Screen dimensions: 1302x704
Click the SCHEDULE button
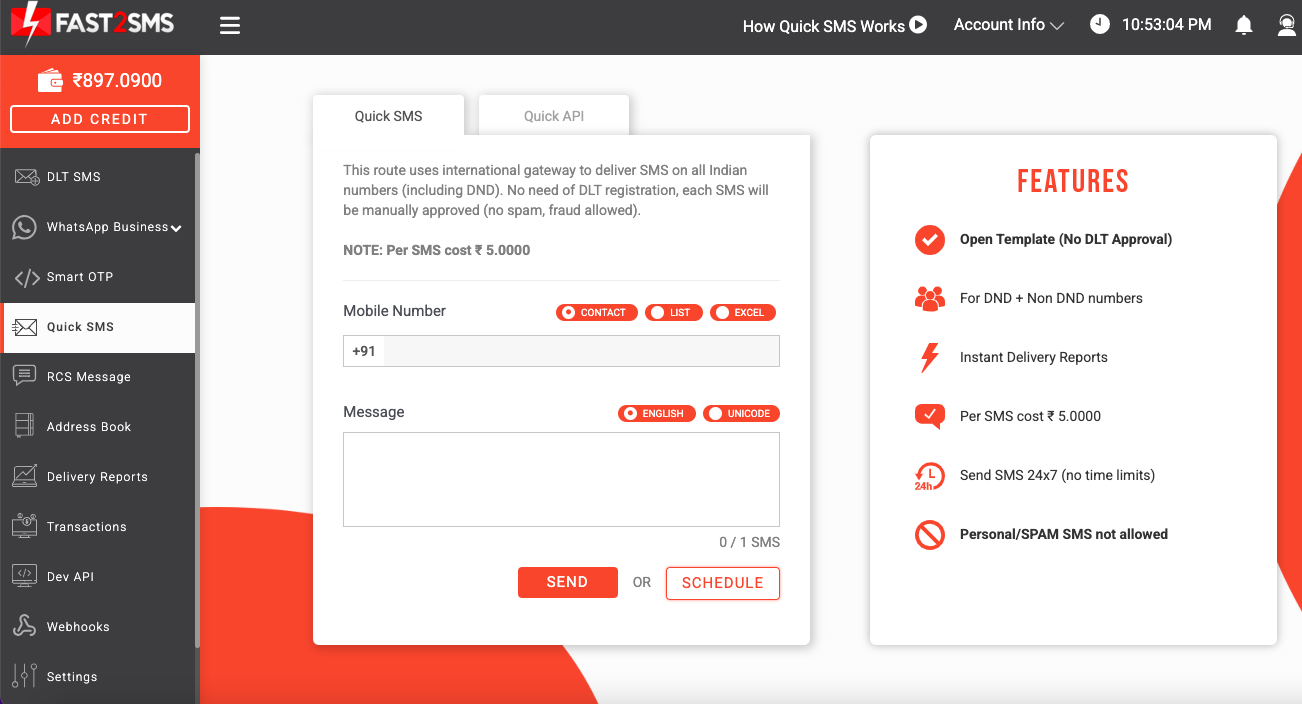pyautogui.click(x=723, y=583)
